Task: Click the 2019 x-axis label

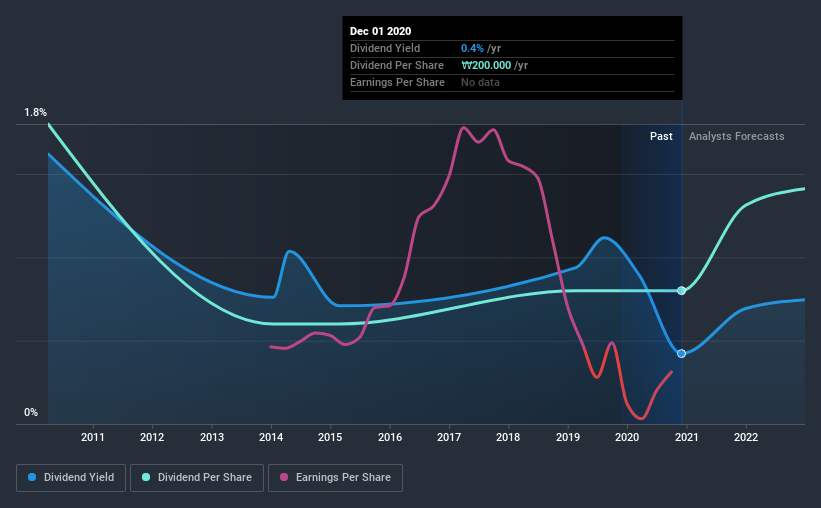Action: 568,437
